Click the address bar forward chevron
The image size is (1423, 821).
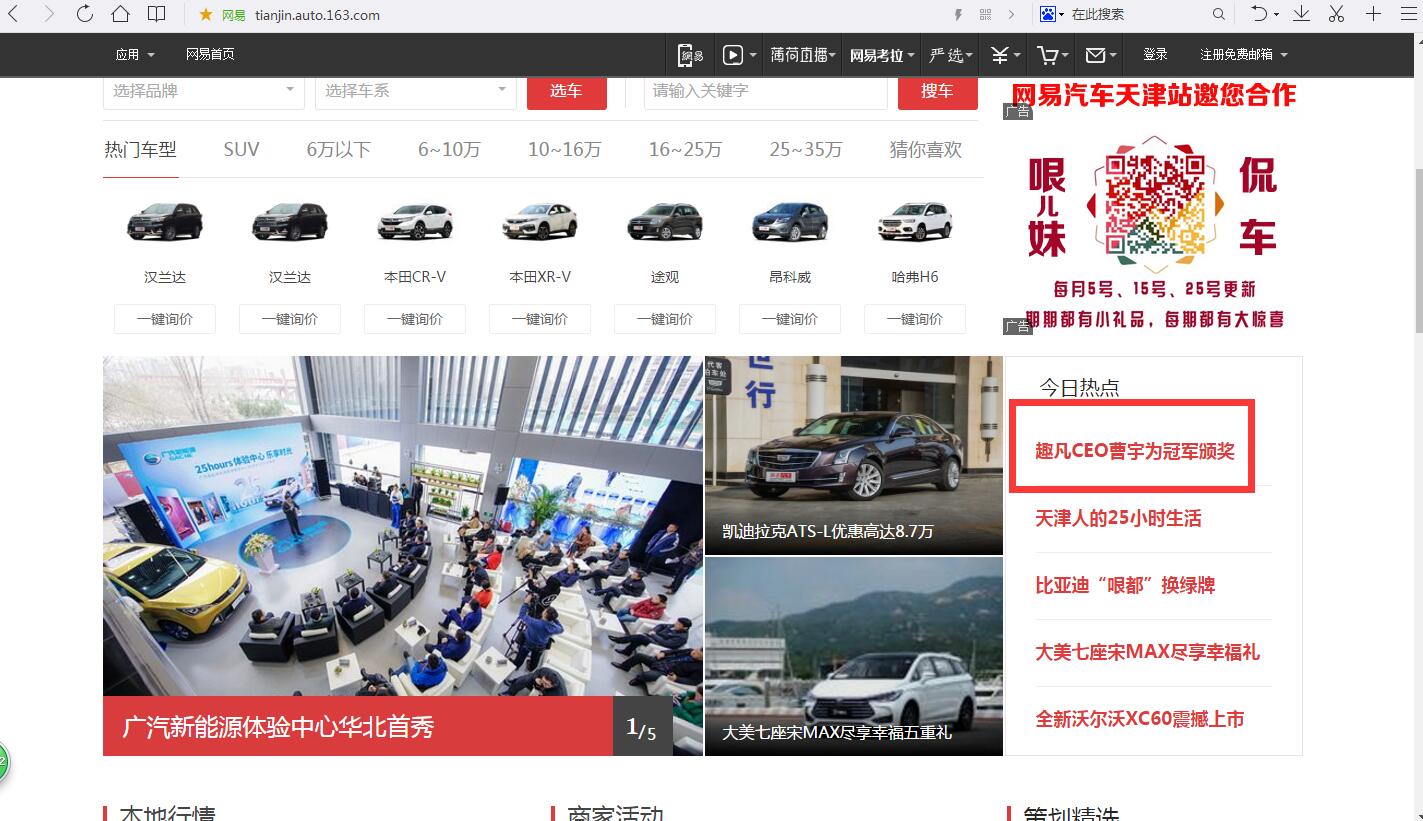click(x=1012, y=15)
